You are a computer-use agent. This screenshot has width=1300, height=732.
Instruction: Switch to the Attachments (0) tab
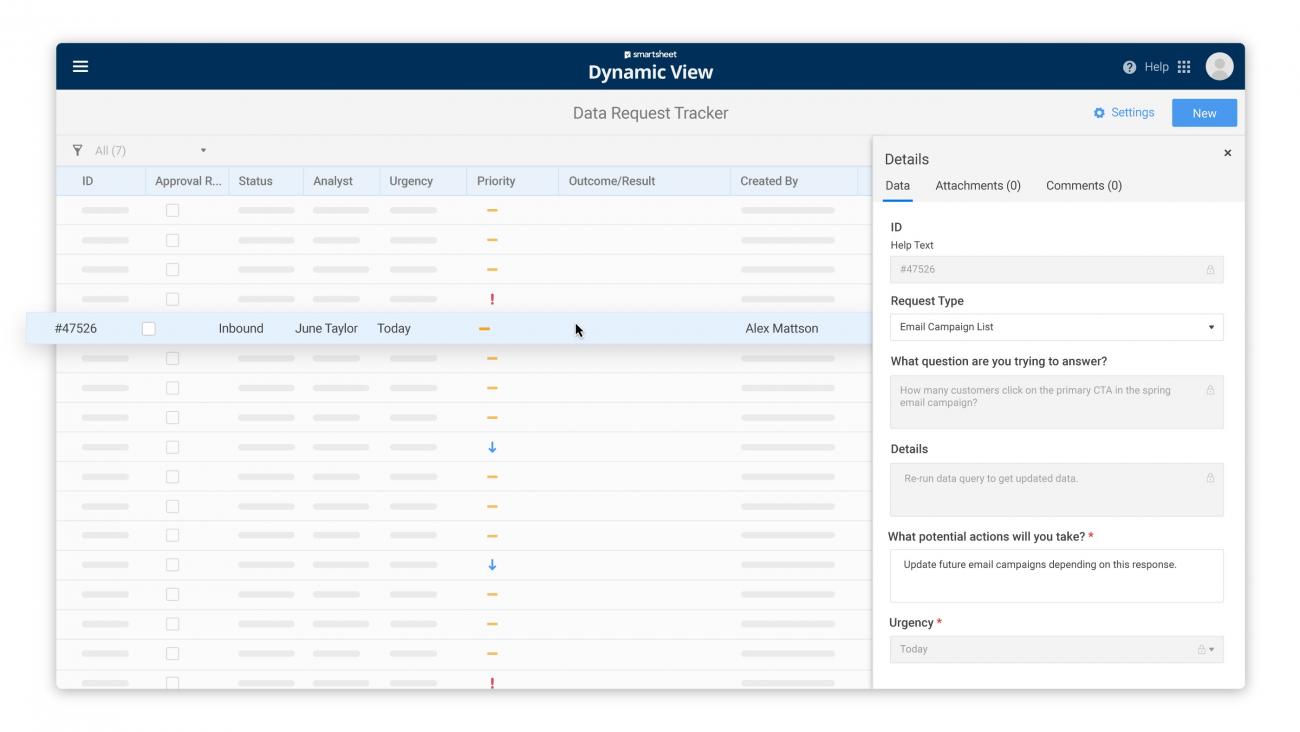tap(977, 186)
